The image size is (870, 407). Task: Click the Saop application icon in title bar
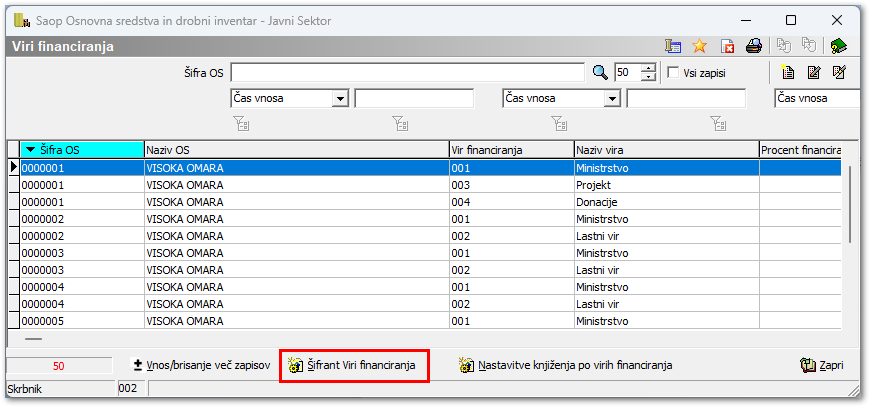tap(22, 21)
